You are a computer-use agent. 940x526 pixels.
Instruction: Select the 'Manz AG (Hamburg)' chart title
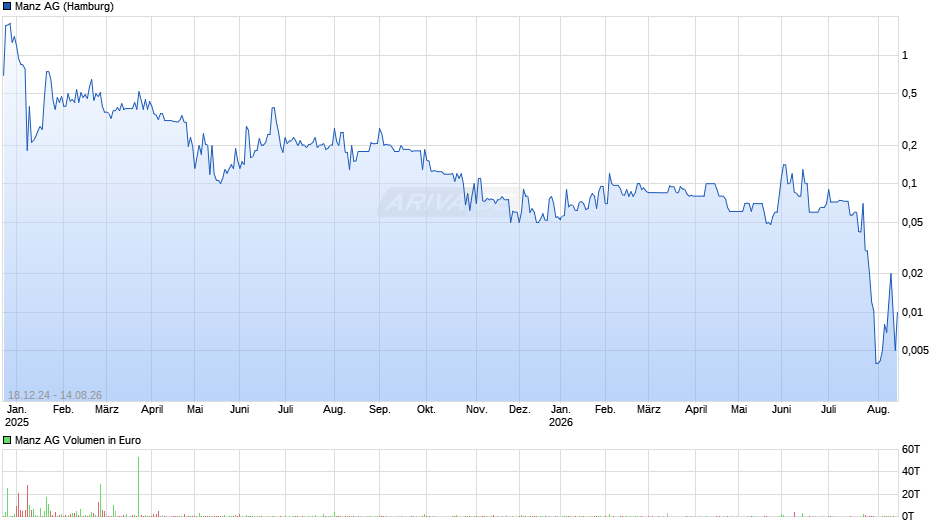click(64, 7)
